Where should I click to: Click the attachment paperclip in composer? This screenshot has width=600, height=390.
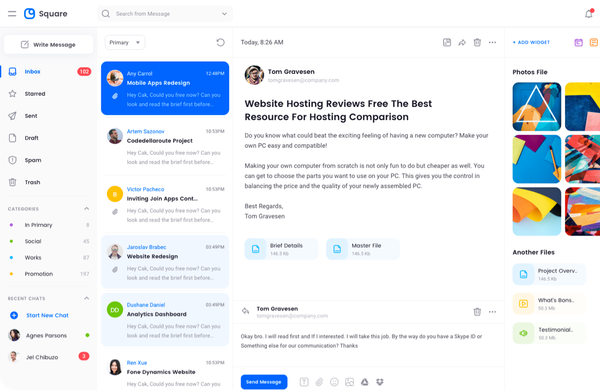(319, 382)
